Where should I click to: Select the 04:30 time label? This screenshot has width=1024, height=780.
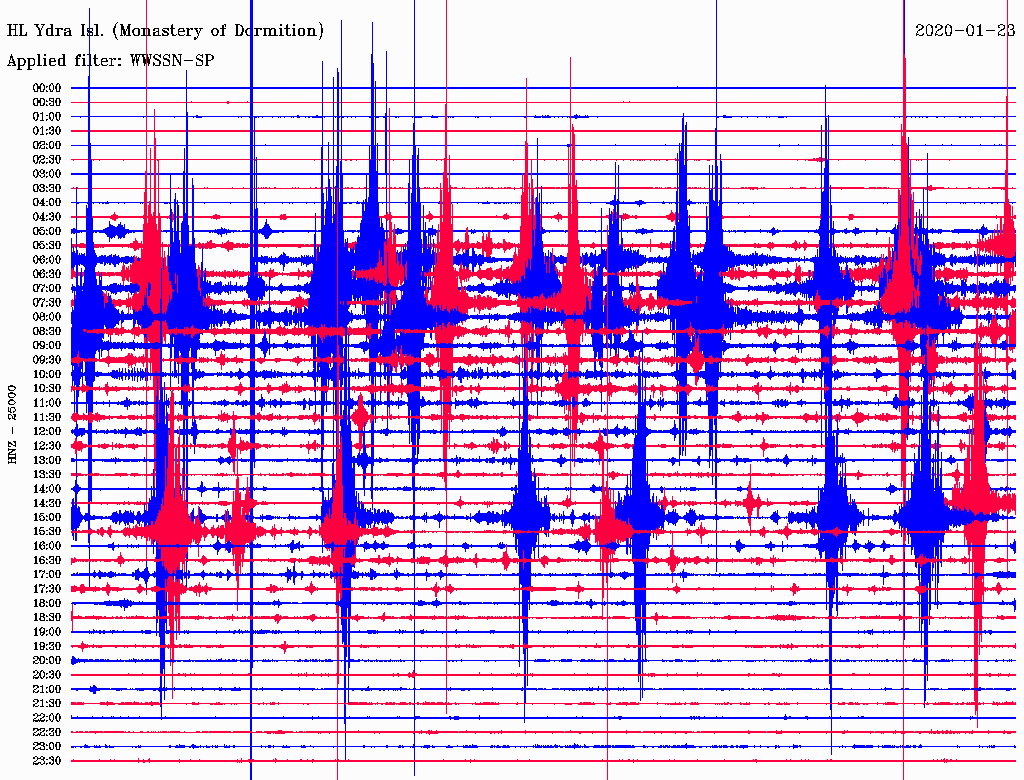pos(47,217)
